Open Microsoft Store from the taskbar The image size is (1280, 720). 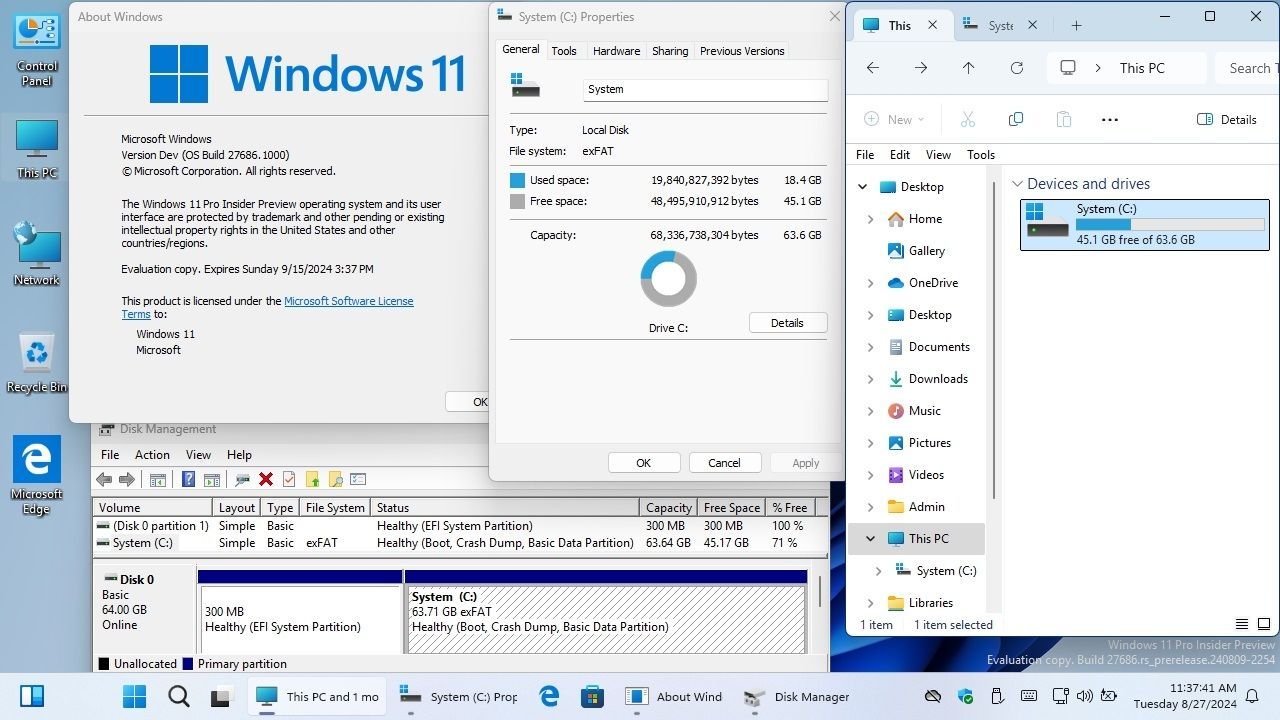pyautogui.click(x=593, y=697)
